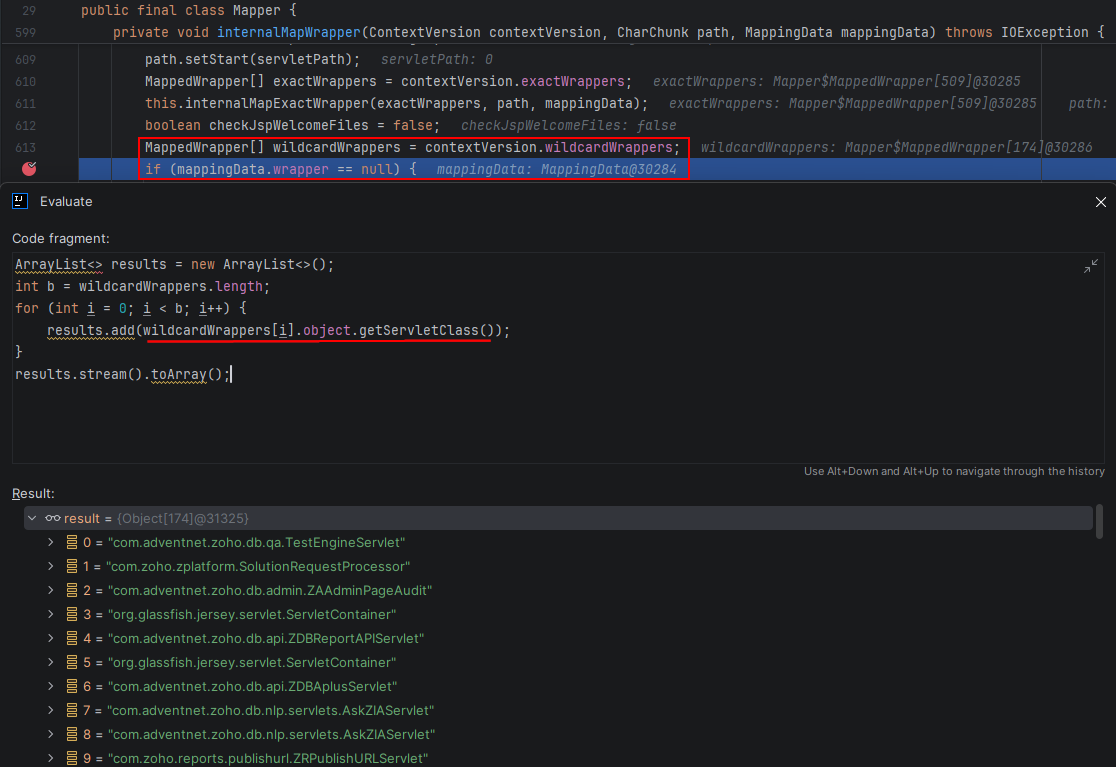This screenshot has width=1116, height=767.
Task: Expand result item 5 ServletContainer
Action: click(51, 662)
